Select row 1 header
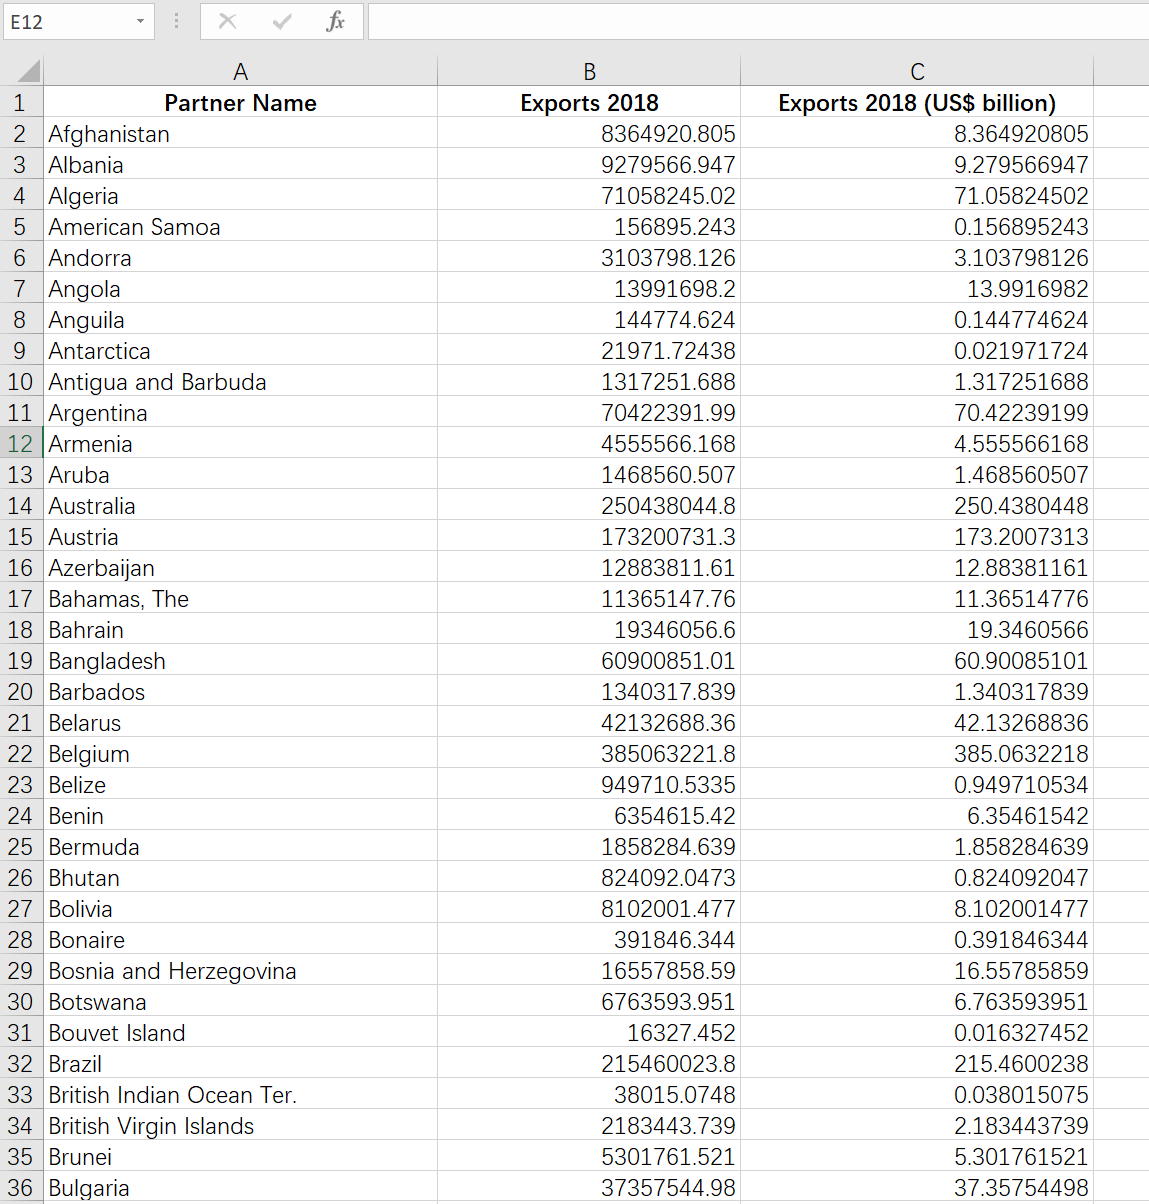The height and width of the screenshot is (1204, 1149). tap(21, 102)
